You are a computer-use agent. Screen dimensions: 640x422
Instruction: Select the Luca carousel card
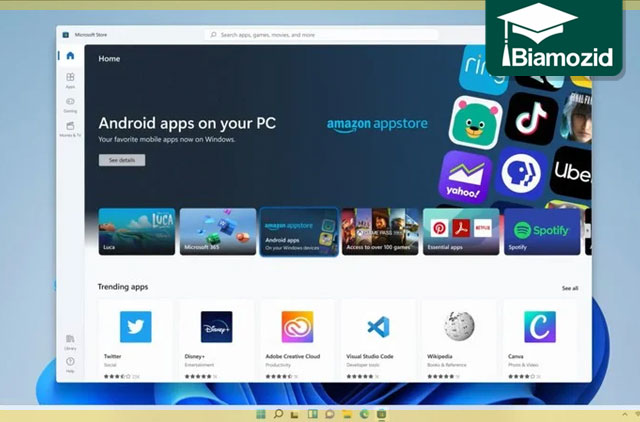(x=137, y=231)
